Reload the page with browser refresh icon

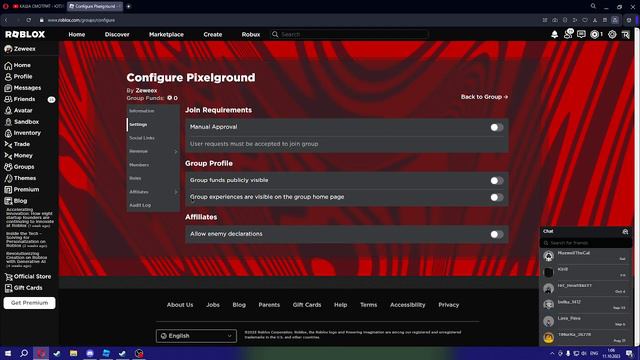pos(29,20)
